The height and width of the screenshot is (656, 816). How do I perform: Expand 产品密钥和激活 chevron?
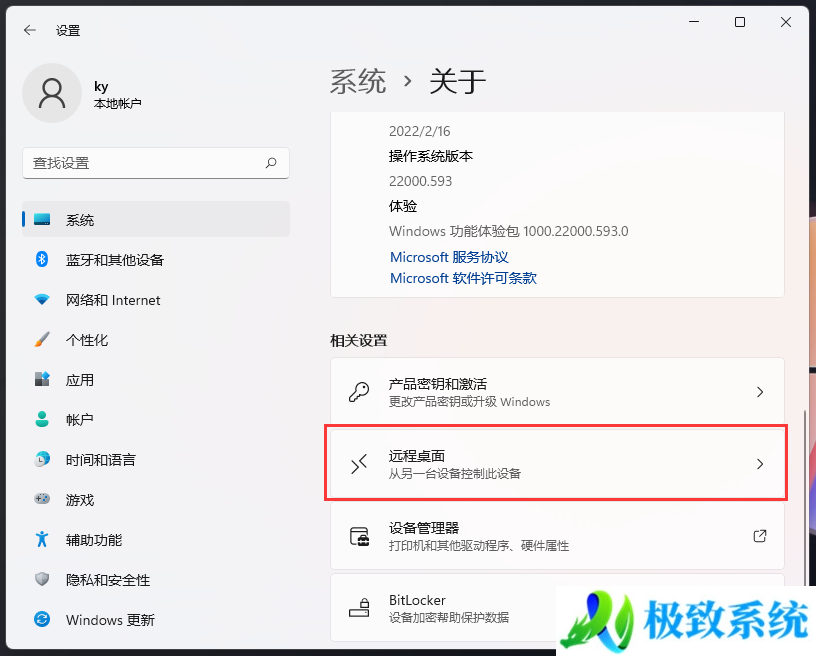coord(760,392)
